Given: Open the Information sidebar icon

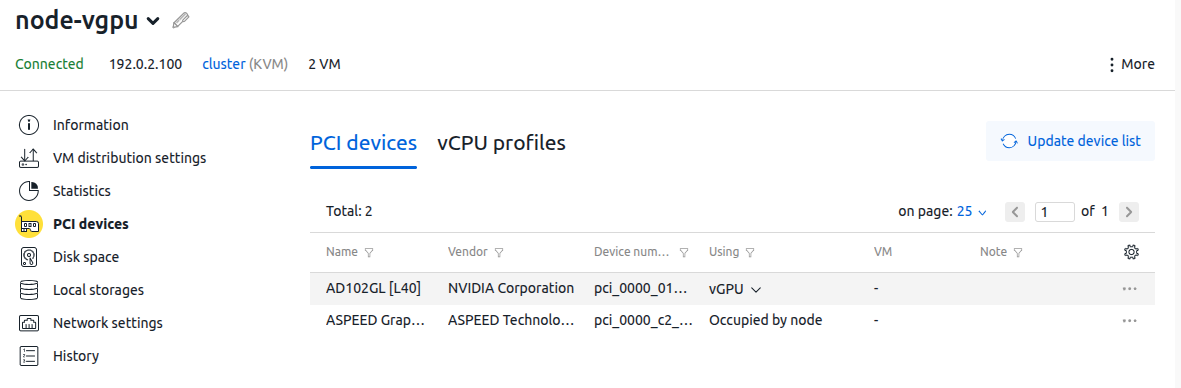Looking at the screenshot, I should pyautogui.click(x=29, y=125).
